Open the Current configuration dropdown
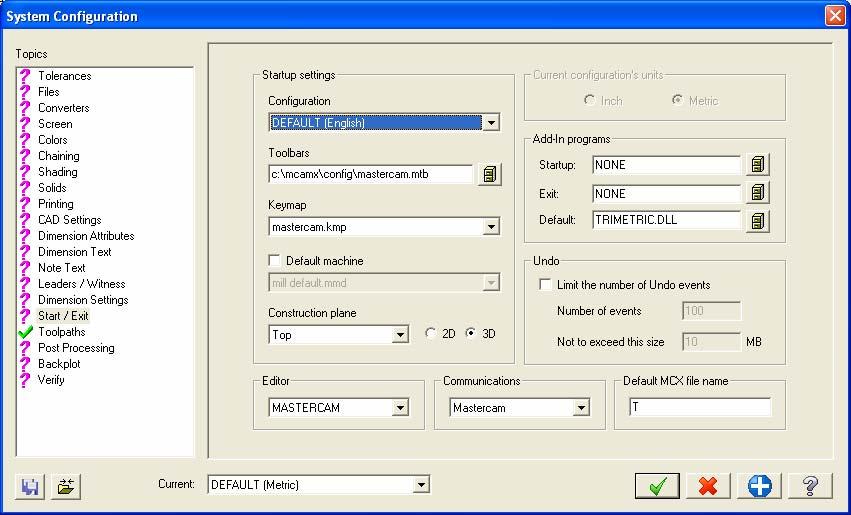 click(421, 485)
